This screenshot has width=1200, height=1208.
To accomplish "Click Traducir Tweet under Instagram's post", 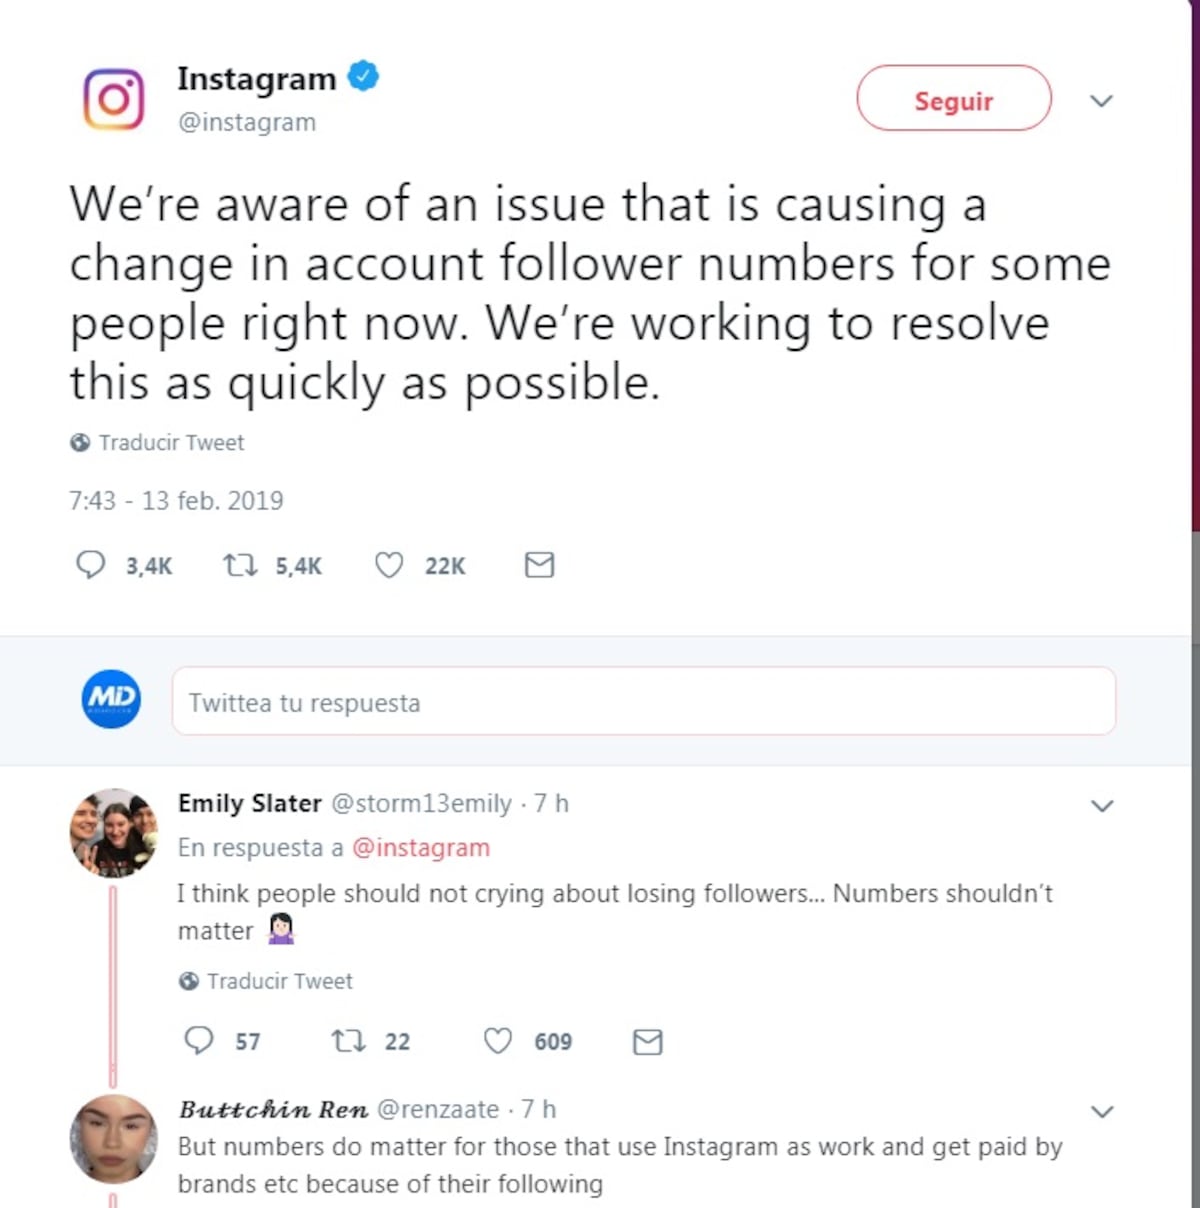I will [170, 441].
